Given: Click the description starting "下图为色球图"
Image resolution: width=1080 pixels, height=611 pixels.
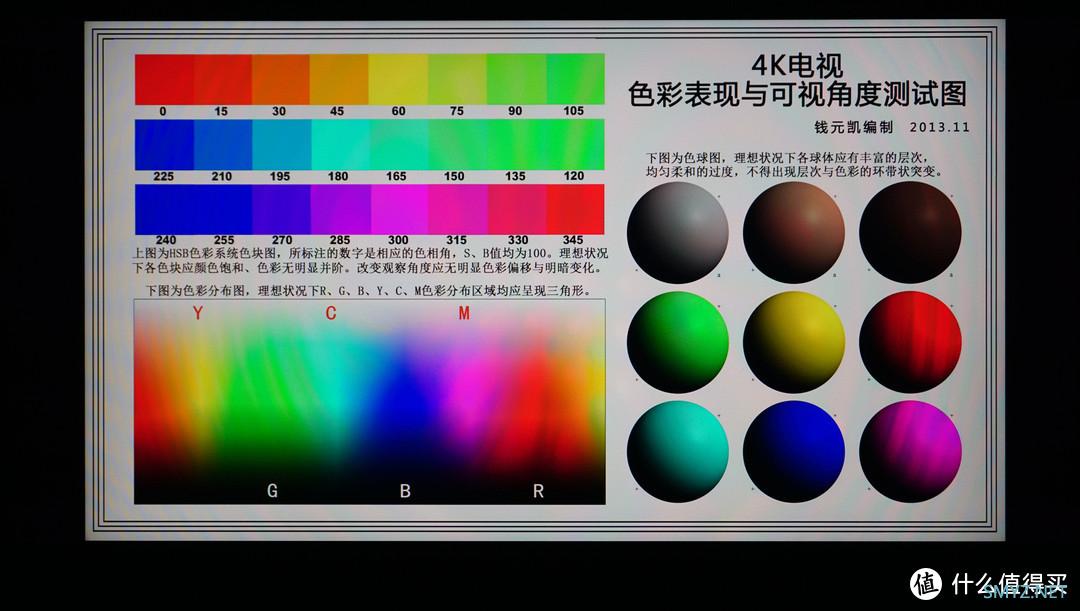Looking at the screenshot, I should (x=794, y=165).
